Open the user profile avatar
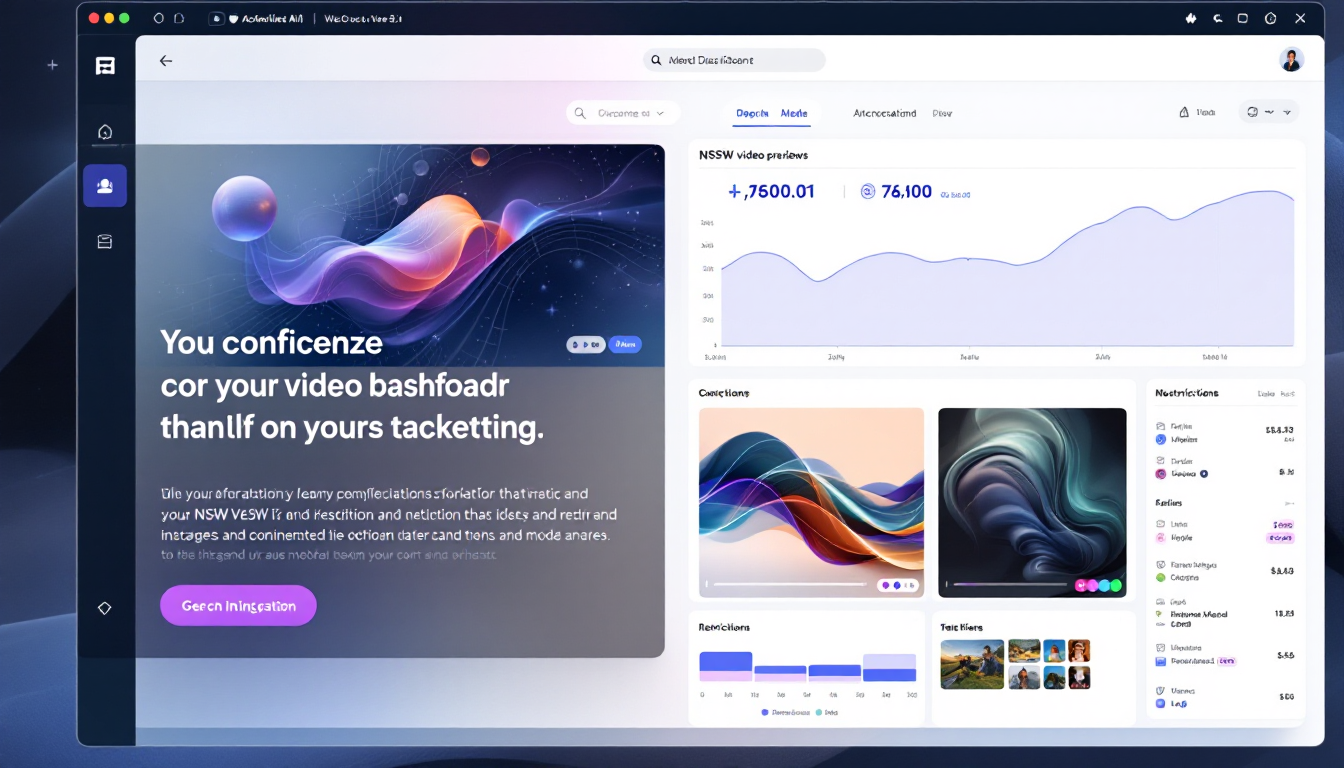Viewport: 1344px width, 768px height. [1291, 60]
